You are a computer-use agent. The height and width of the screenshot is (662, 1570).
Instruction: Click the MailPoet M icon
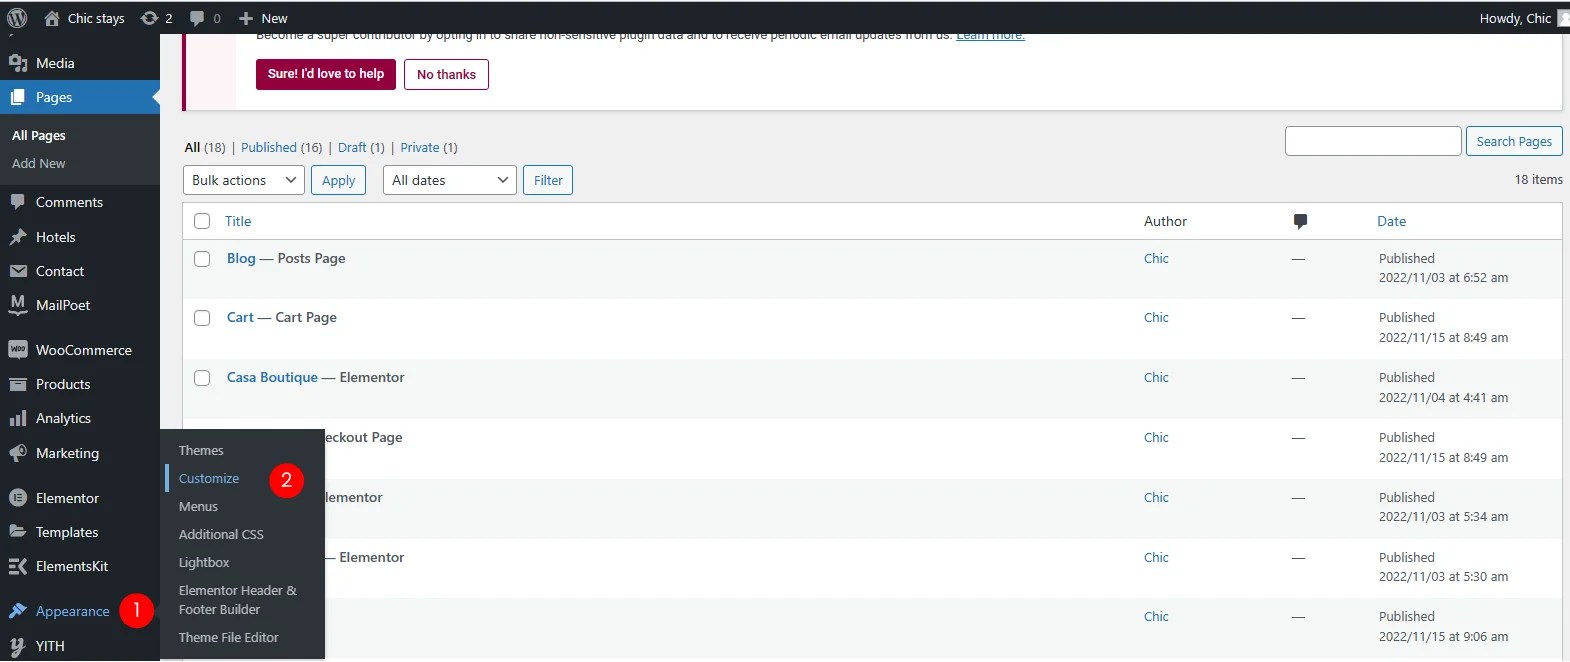18,305
